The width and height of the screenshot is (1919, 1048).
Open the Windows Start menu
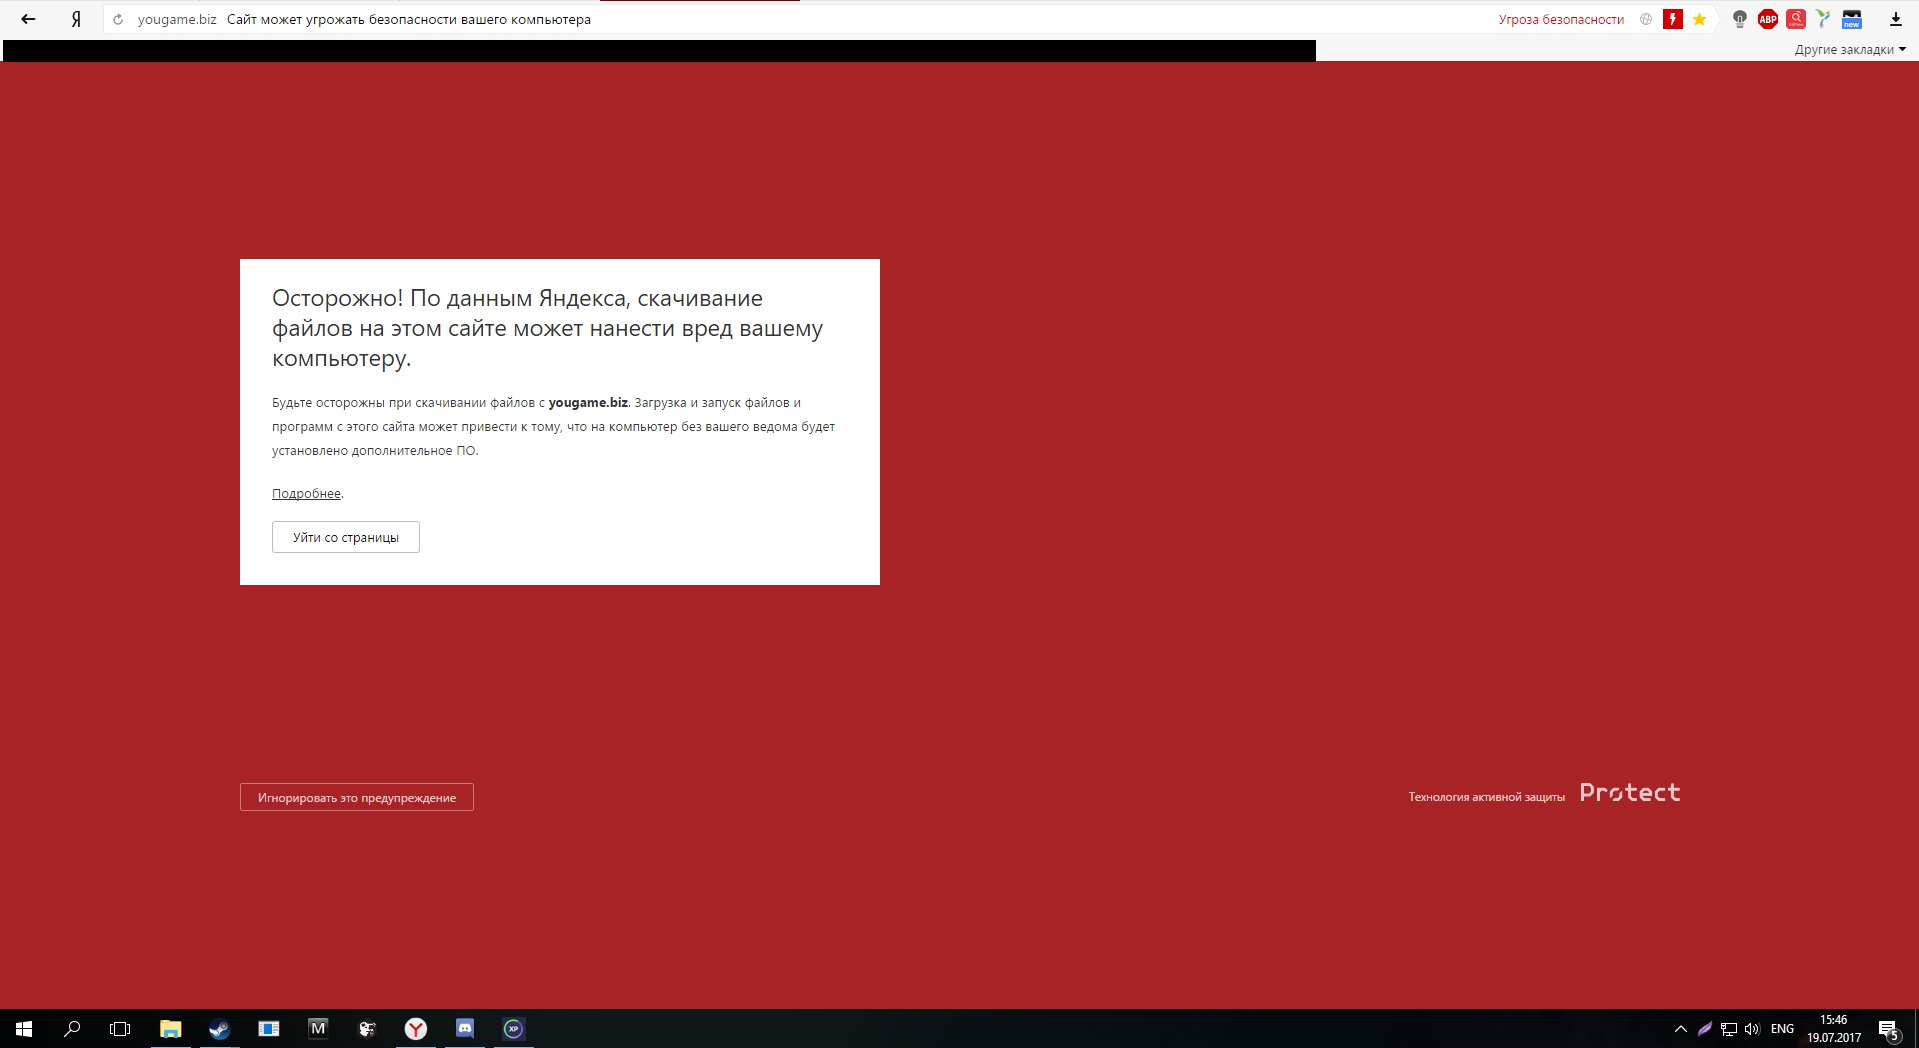24,1028
